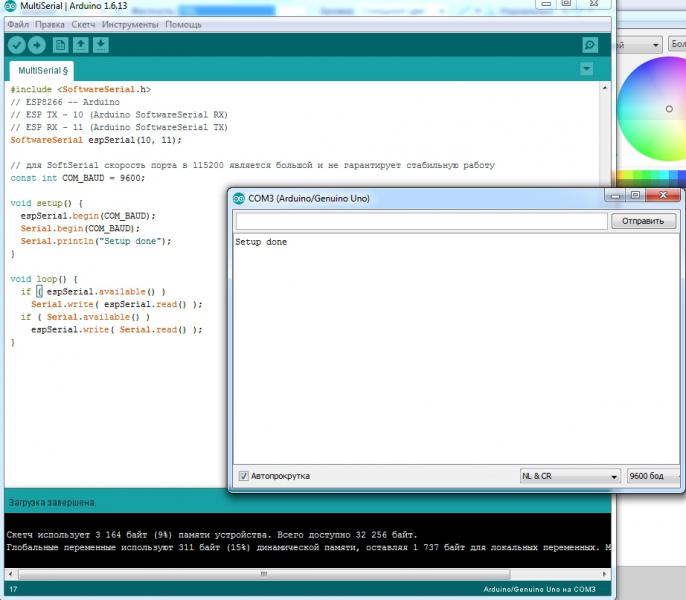Click the '#include <SoftwareSerial.h>' code line
This screenshot has width=686, height=600.
pyautogui.click(x=80, y=89)
